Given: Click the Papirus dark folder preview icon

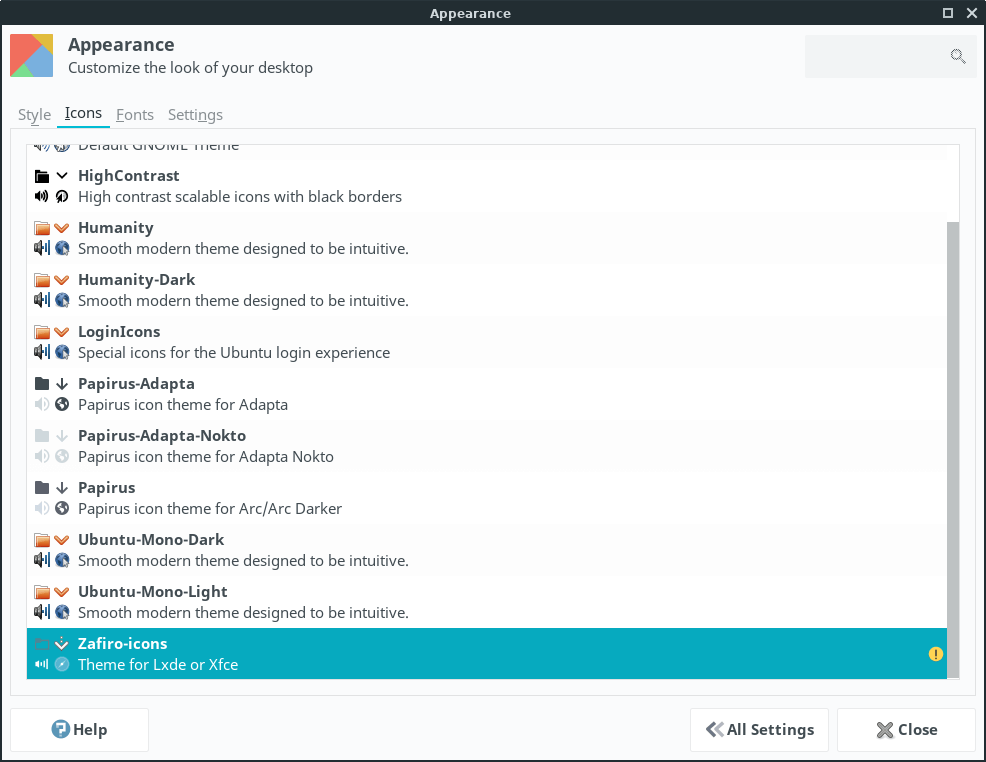Looking at the screenshot, I should tap(42, 487).
